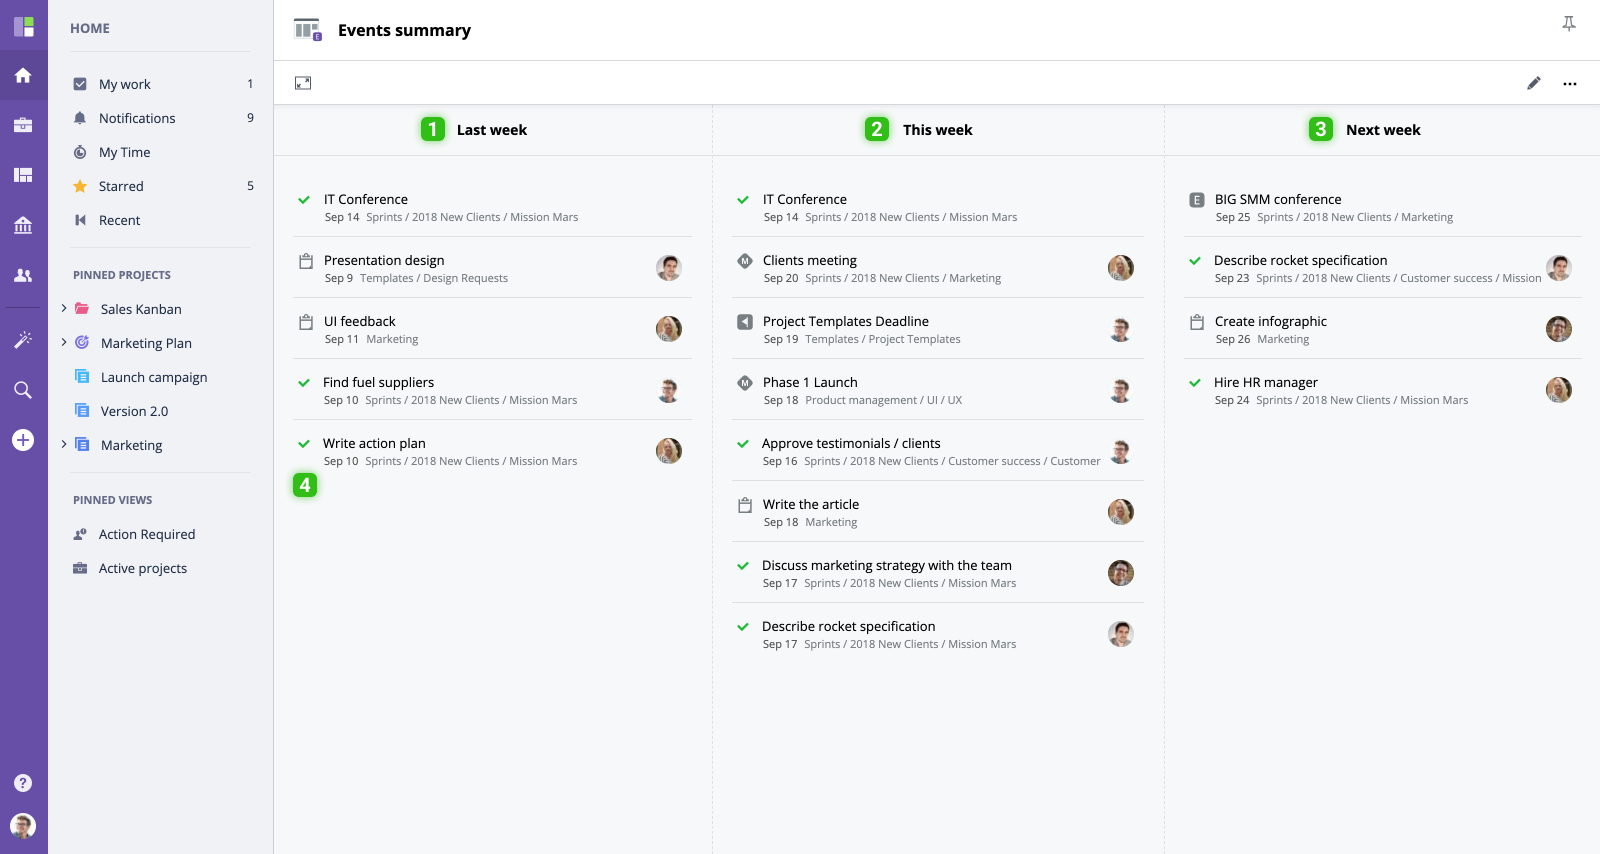
Task: Toggle checkmark for Hire HR manager
Action: pyautogui.click(x=1195, y=383)
